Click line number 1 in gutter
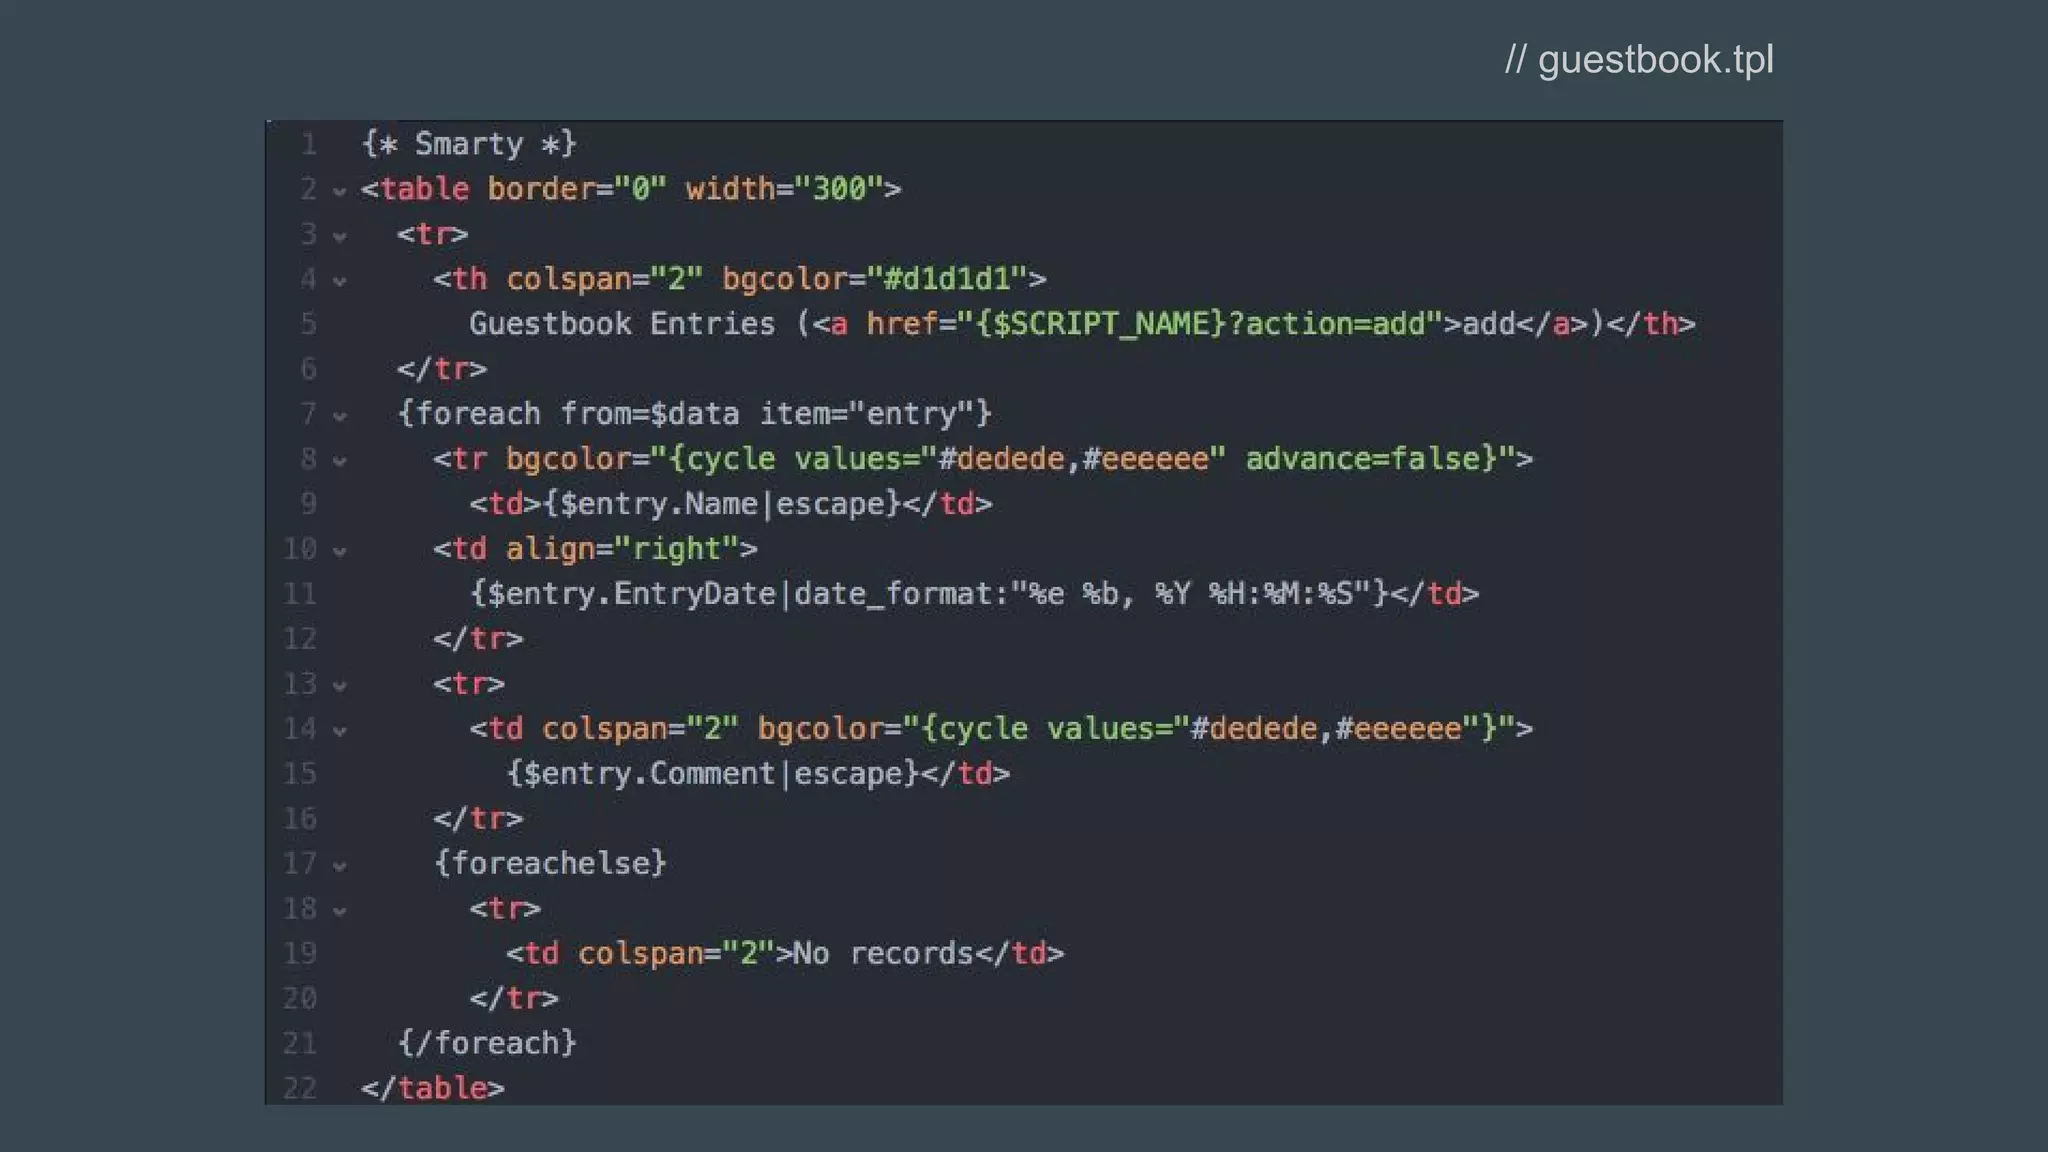 tap(308, 144)
